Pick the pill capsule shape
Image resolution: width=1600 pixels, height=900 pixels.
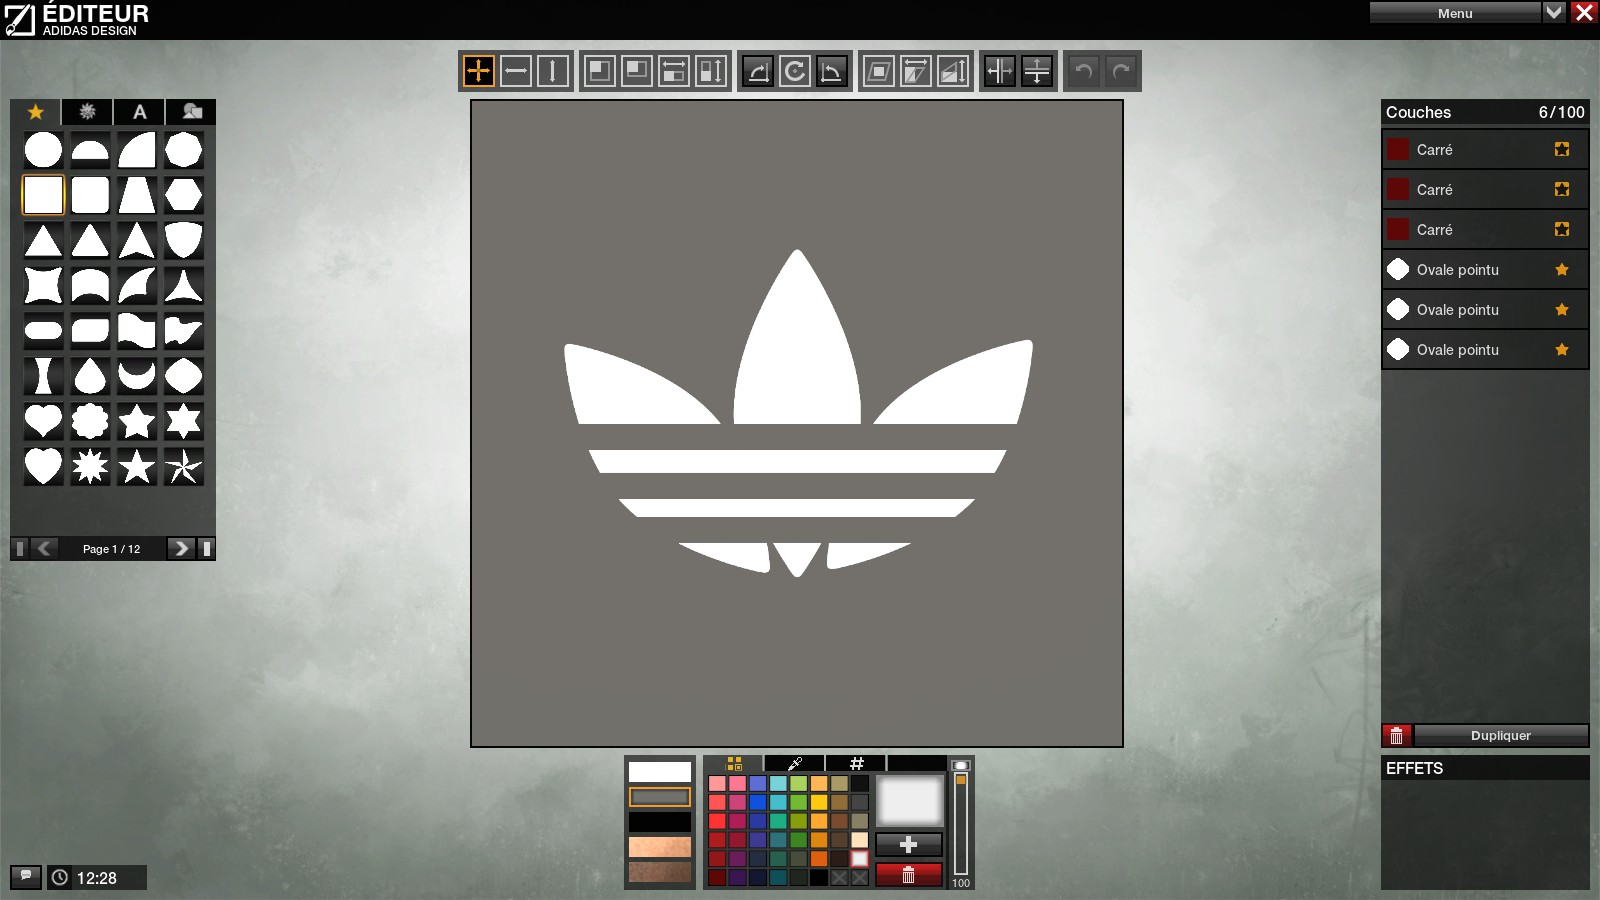43,331
